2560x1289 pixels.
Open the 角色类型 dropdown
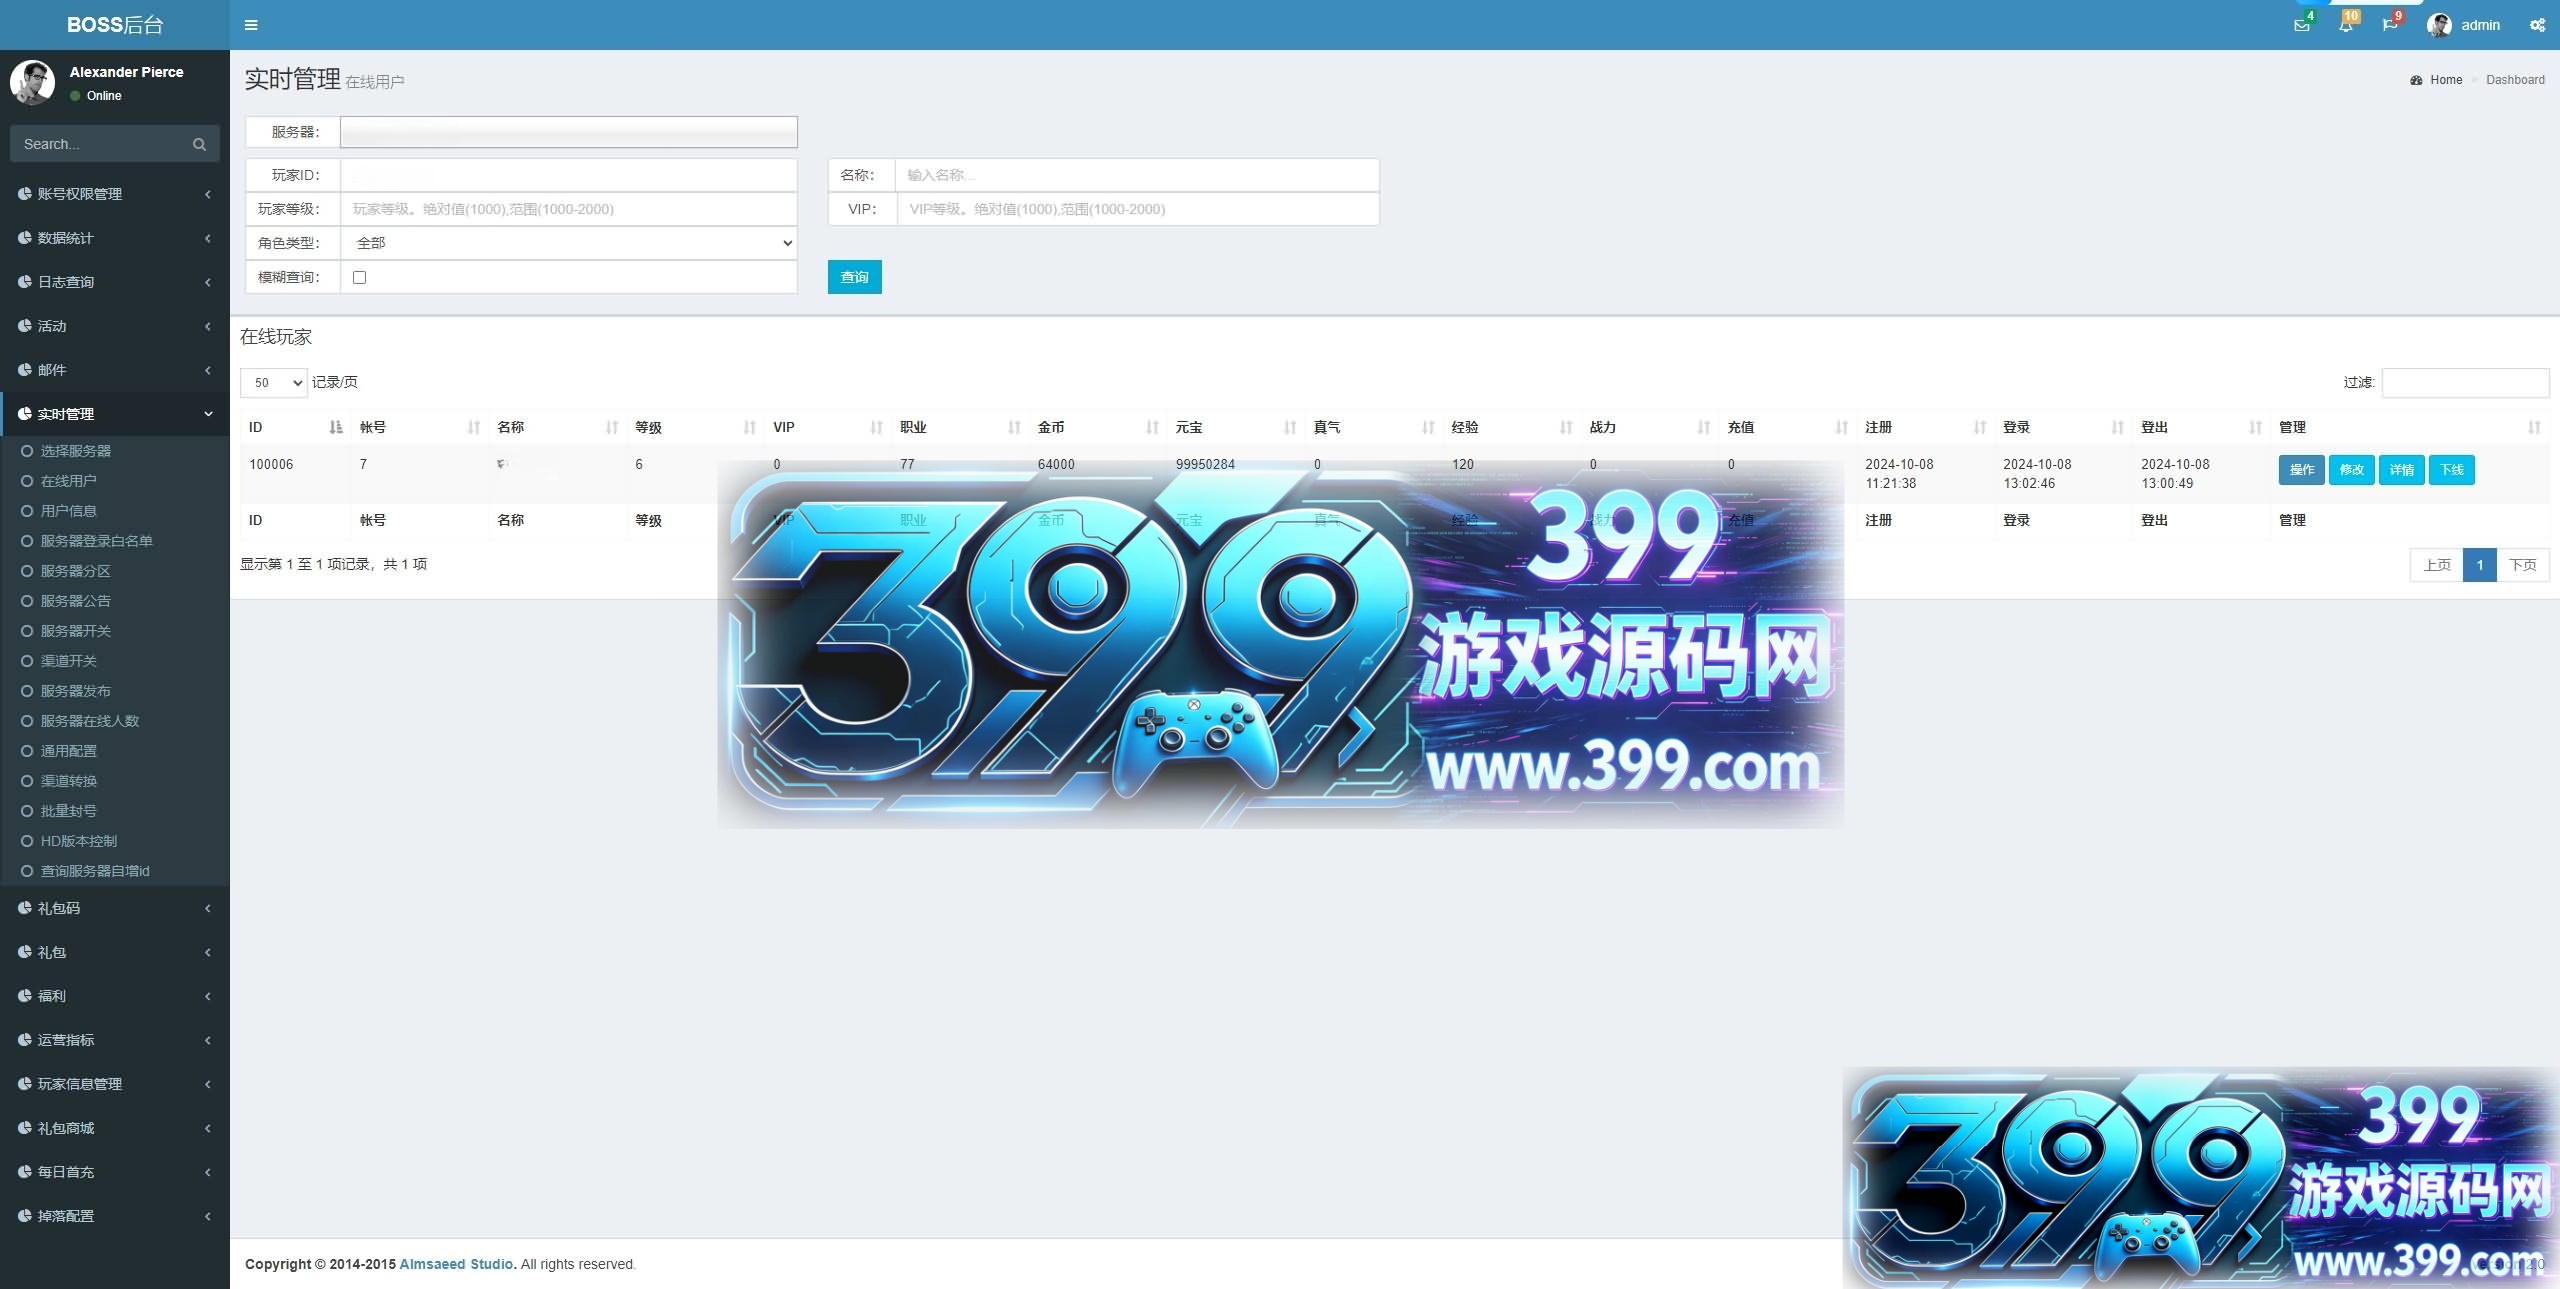pos(569,243)
